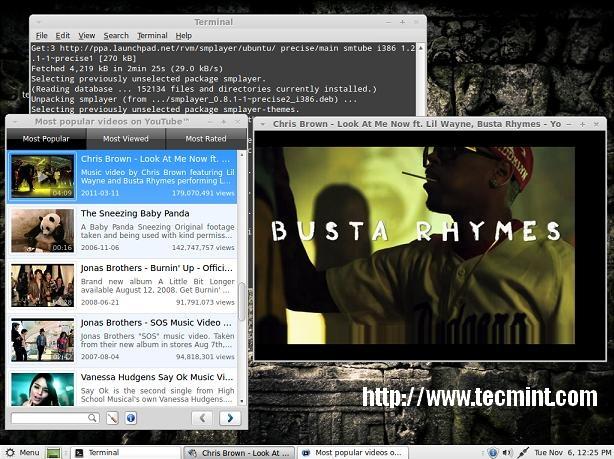Click 'Unpacking smplayer' line in Terminal

pos(194,99)
